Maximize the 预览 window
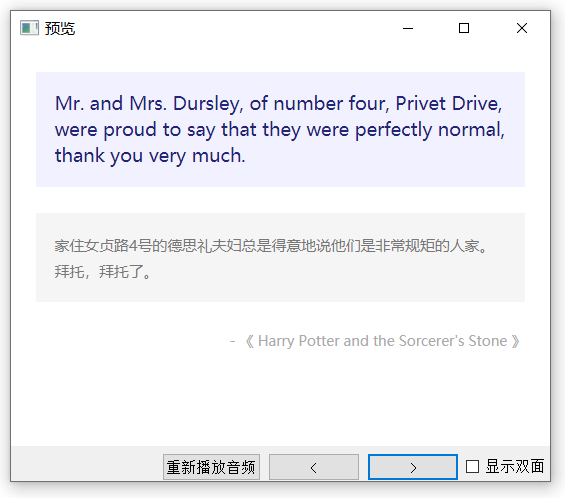The width and height of the screenshot is (565, 498). click(464, 28)
